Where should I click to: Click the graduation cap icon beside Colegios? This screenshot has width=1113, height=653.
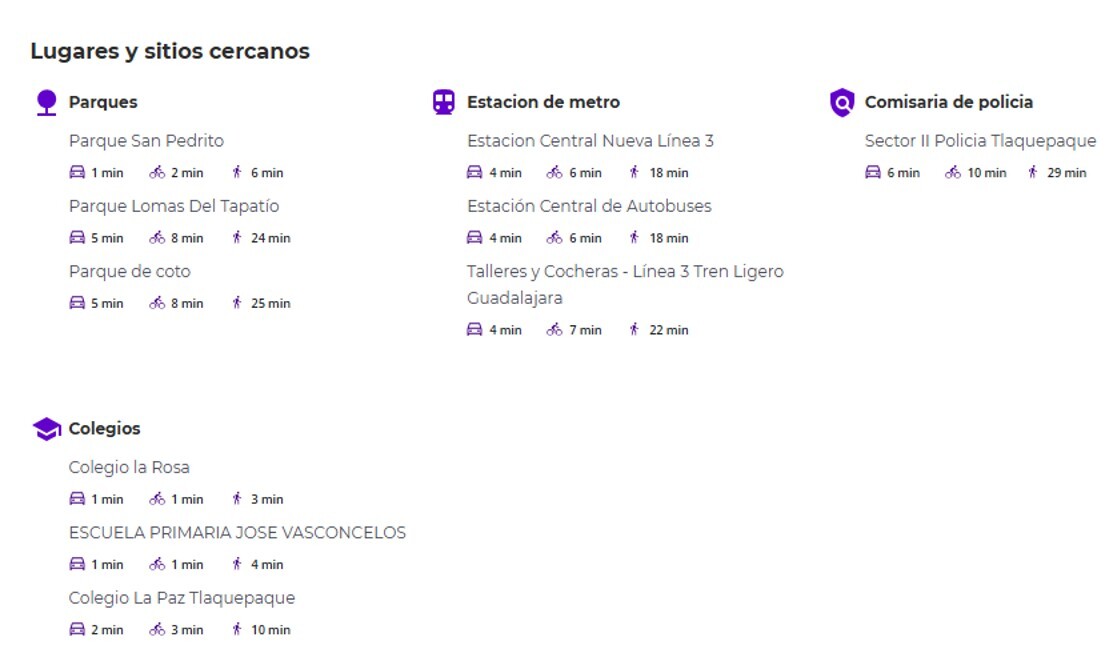coord(46,429)
